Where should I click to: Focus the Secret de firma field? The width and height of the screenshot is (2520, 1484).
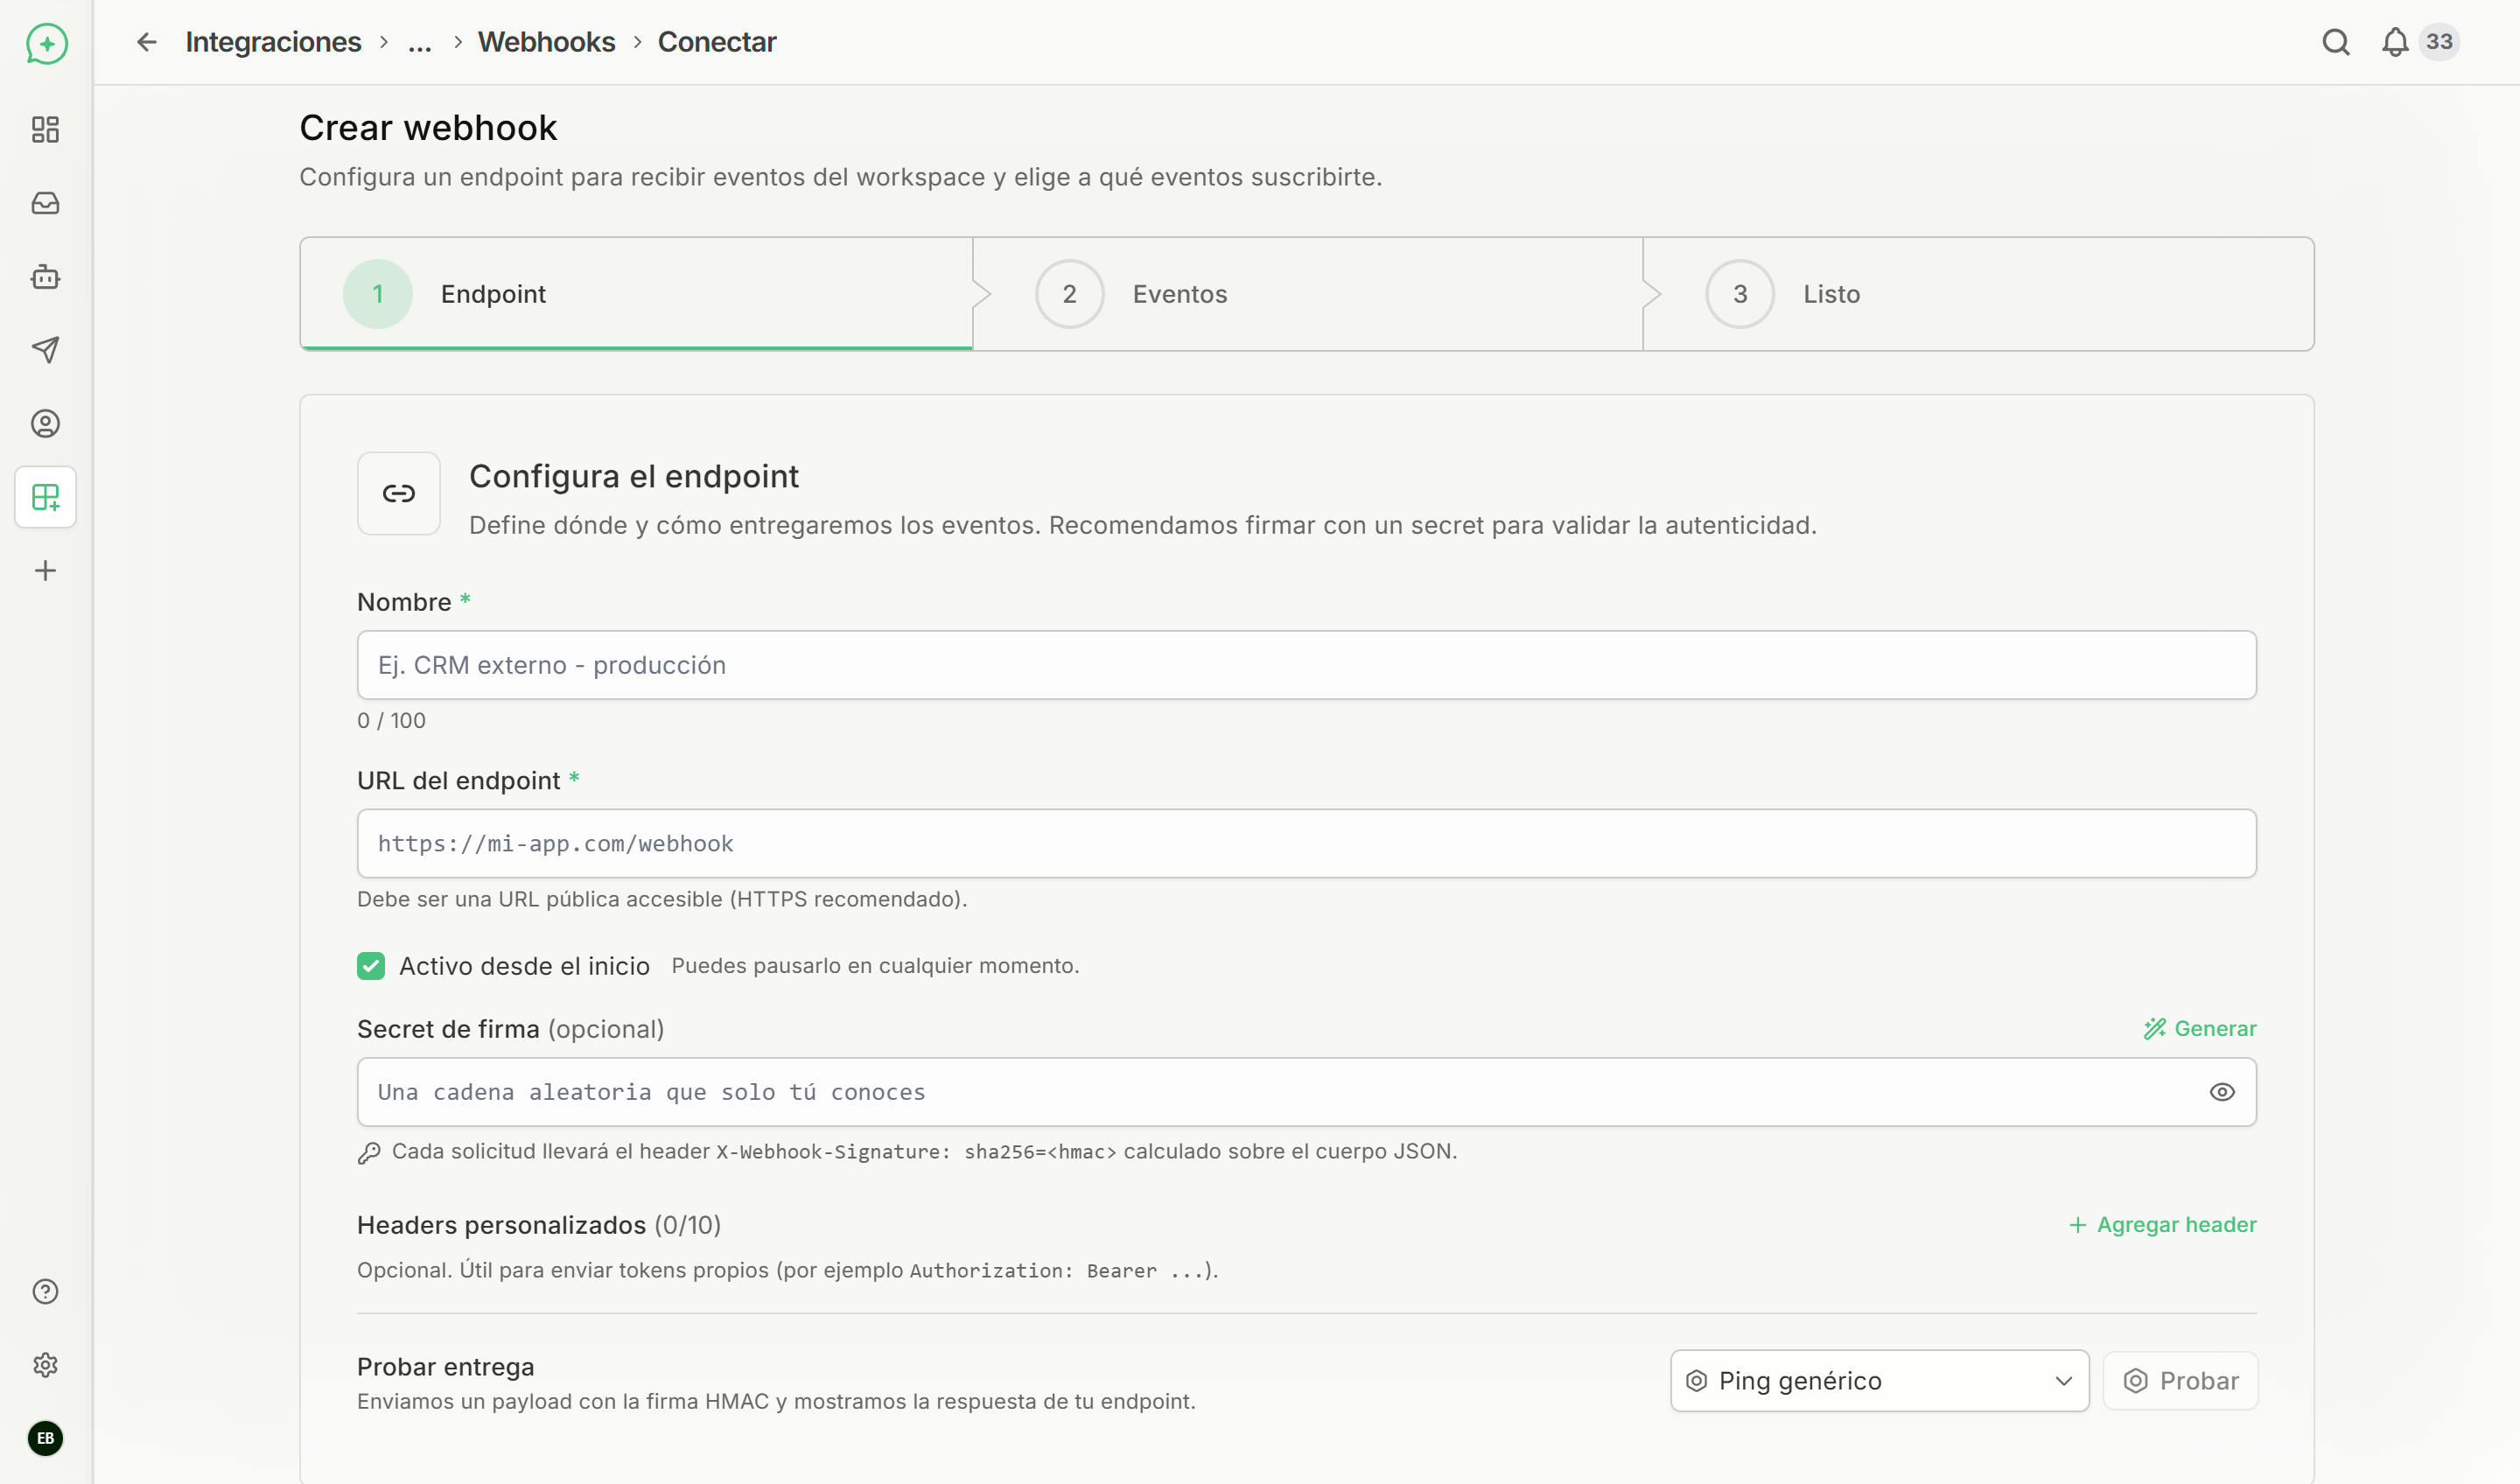pos(1306,1092)
